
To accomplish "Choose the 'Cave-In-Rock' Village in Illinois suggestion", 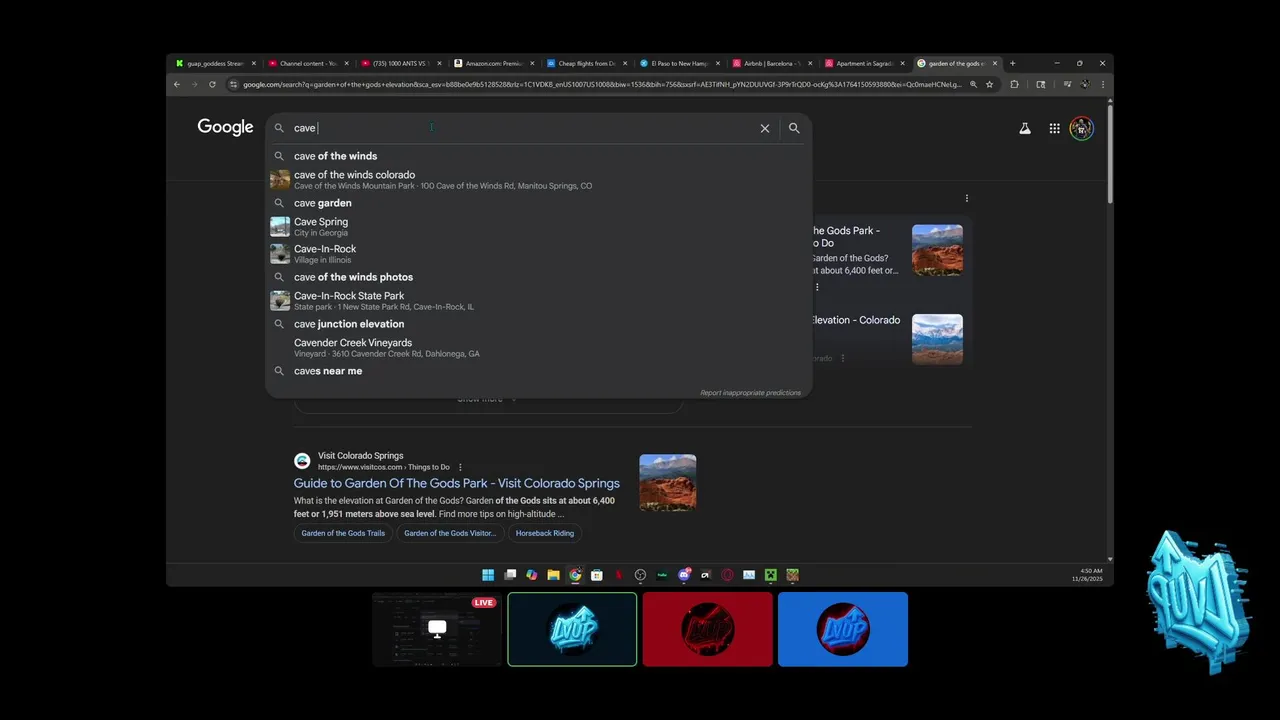I will point(538,254).
